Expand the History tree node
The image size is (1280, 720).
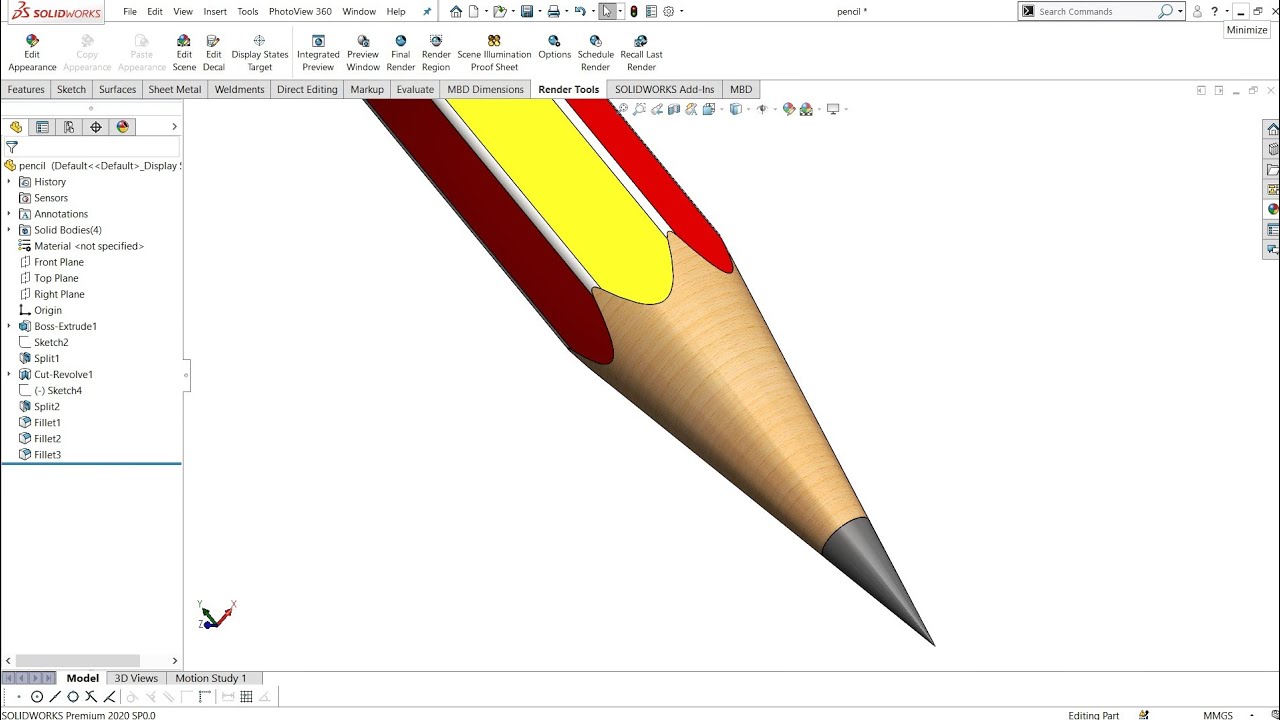point(9,182)
